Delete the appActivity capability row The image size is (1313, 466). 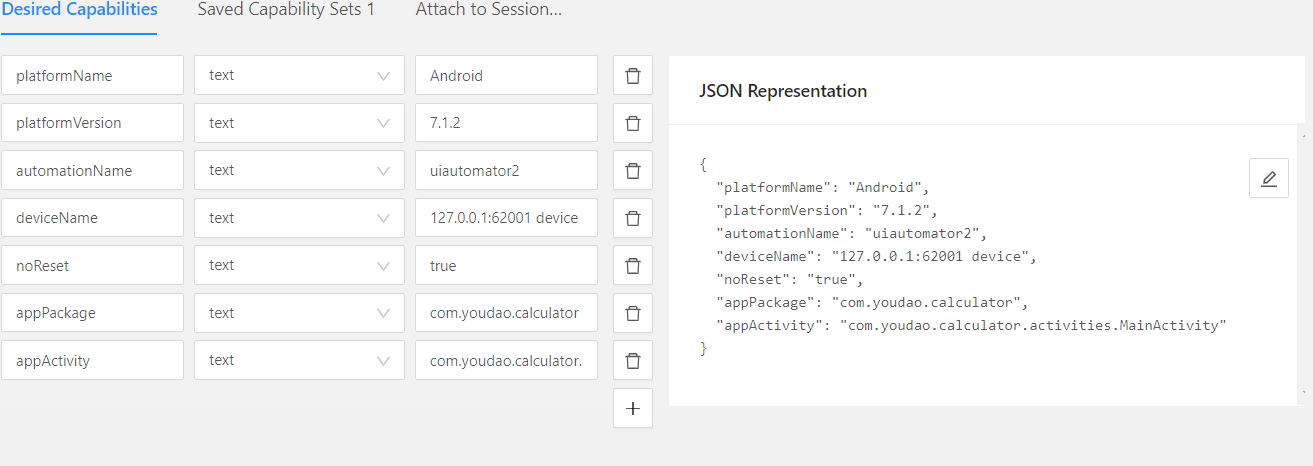[x=632, y=360]
